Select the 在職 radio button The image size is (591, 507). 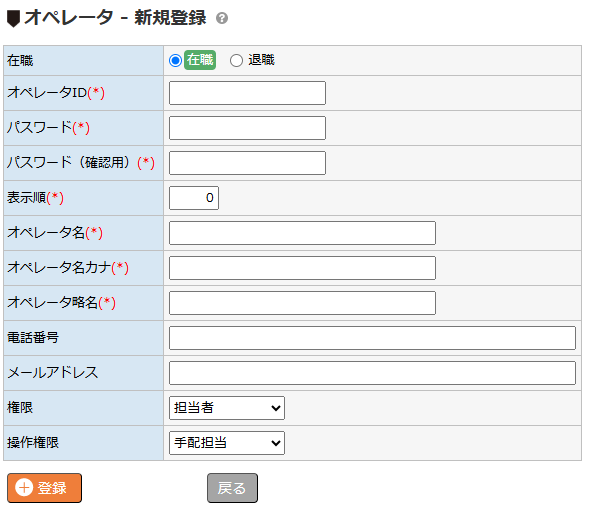click(175, 60)
